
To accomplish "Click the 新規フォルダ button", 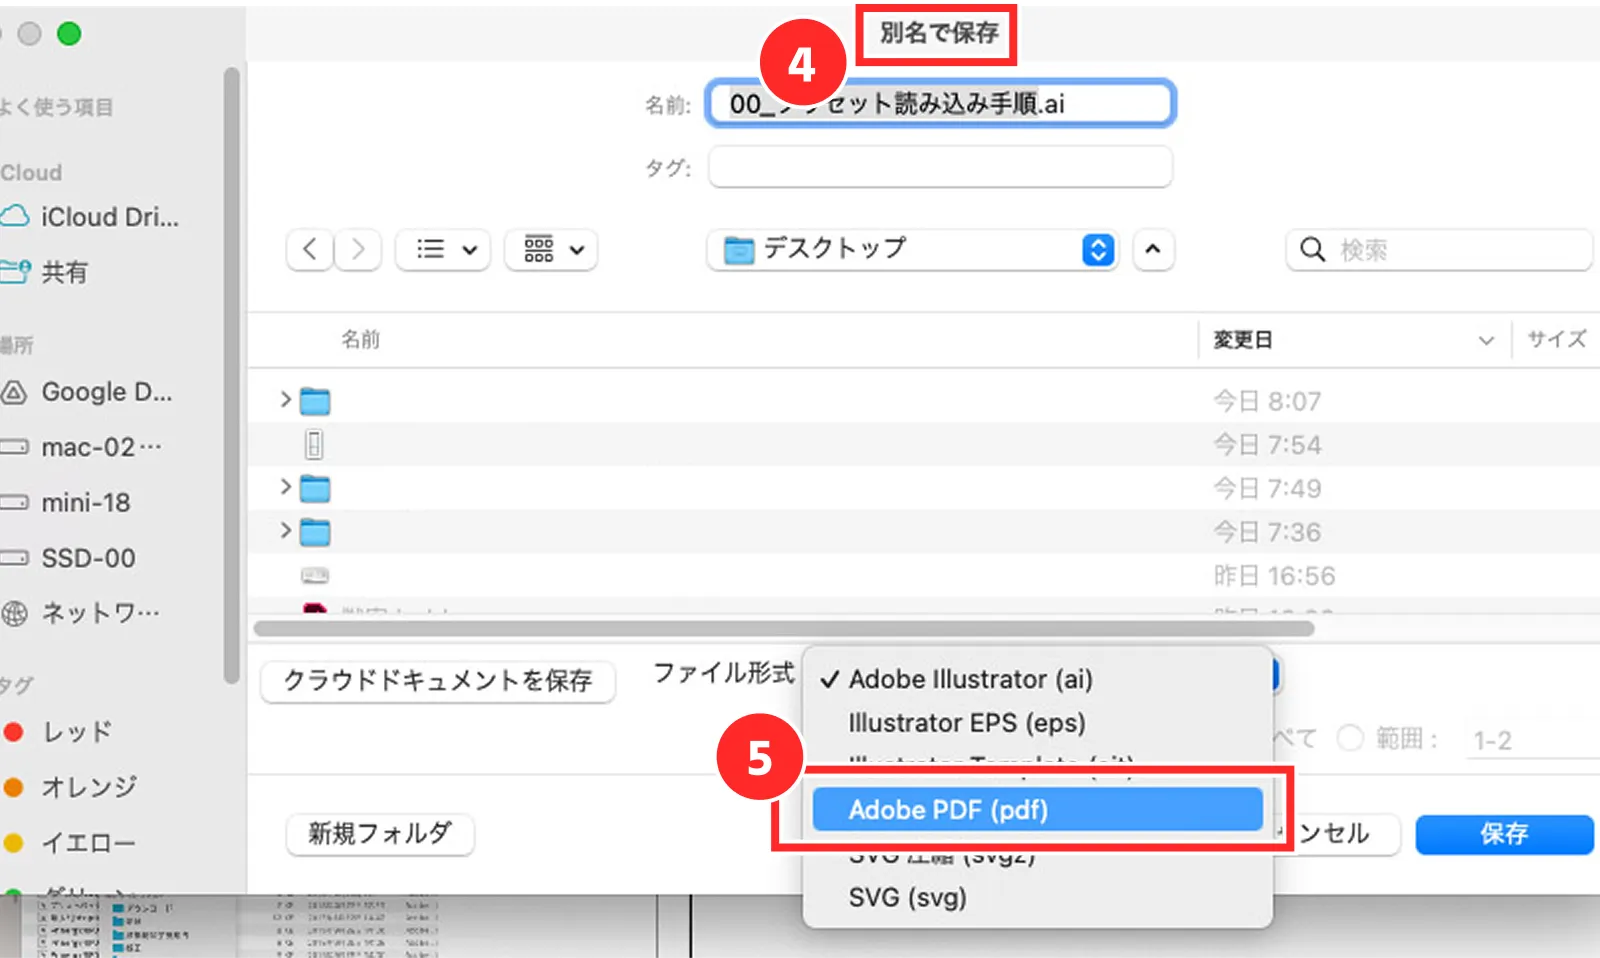I will pyautogui.click(x=380, y=833).
